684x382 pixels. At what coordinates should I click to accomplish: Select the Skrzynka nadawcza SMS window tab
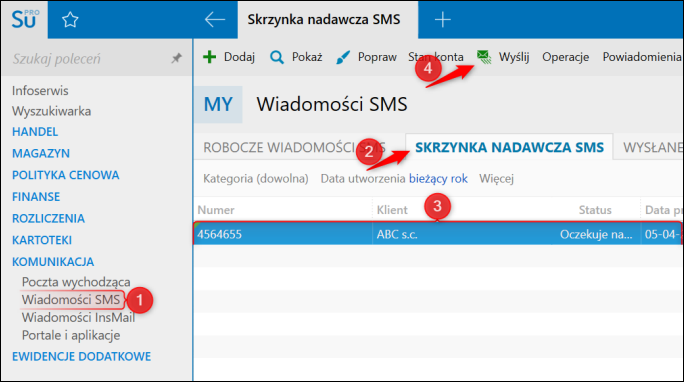coord(324,20)
